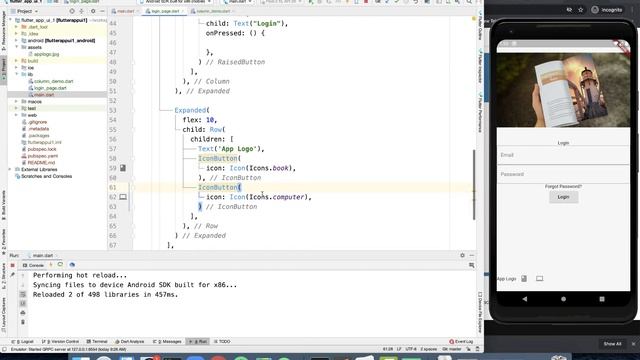The height and width of the screenshot is (360, 640).
Task: Trigger the Flutter hot reload lightning icon
Action: 51,265
